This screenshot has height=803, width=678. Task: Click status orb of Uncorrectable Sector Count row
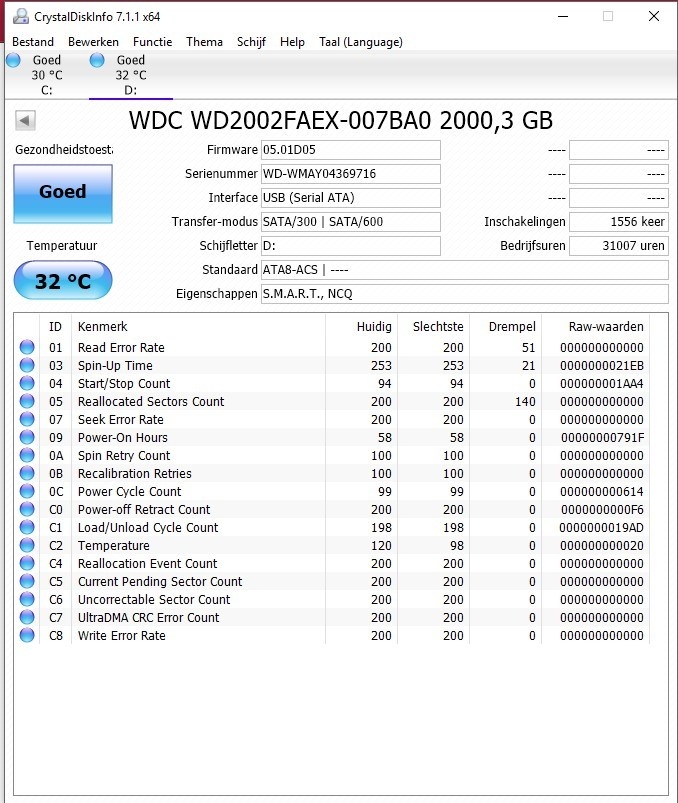pyautogui.click(x=27, y=599)
